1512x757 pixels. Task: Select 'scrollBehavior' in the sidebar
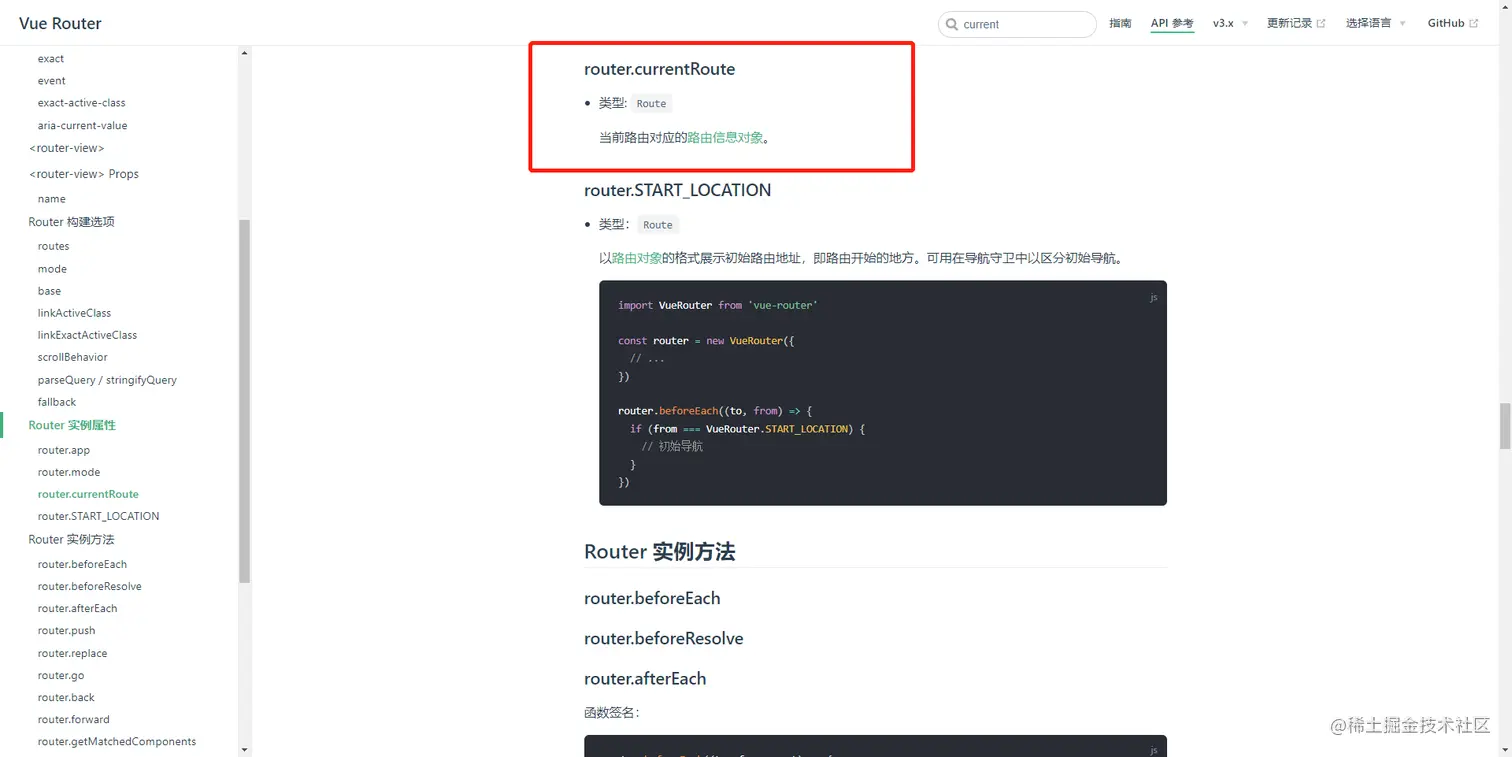[73, 357]
